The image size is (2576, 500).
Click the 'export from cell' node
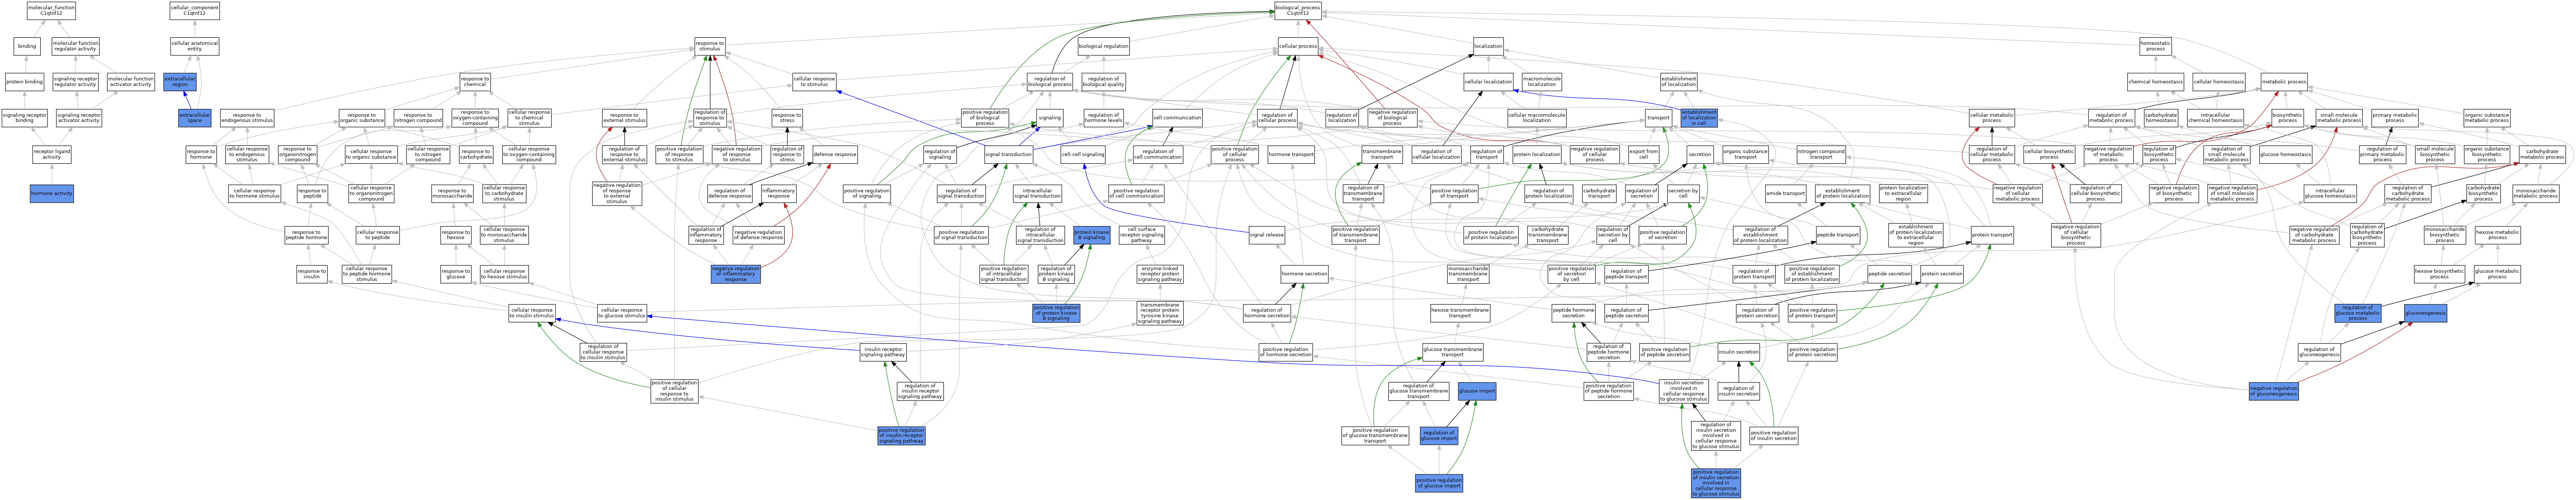(1643, 155)
